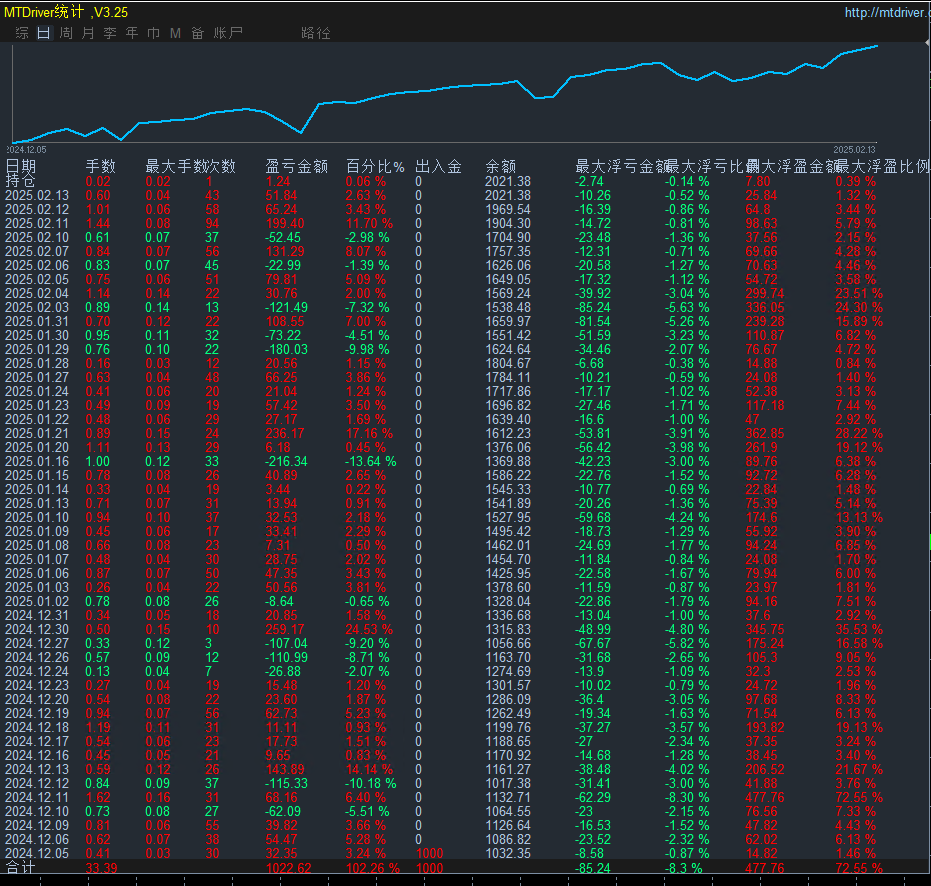The height and width of the screenshot is (886, 931).
Task: Select the 2025.02.11 date row
Action: point(466,223)
